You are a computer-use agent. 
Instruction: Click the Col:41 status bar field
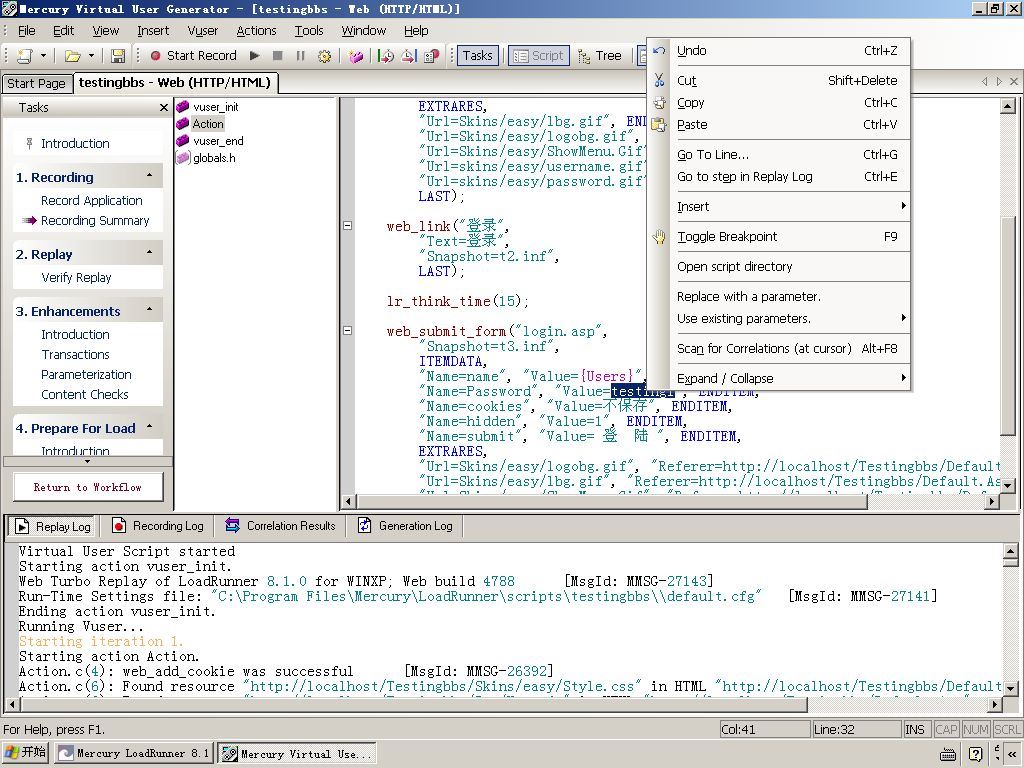(x=763, y=729)
